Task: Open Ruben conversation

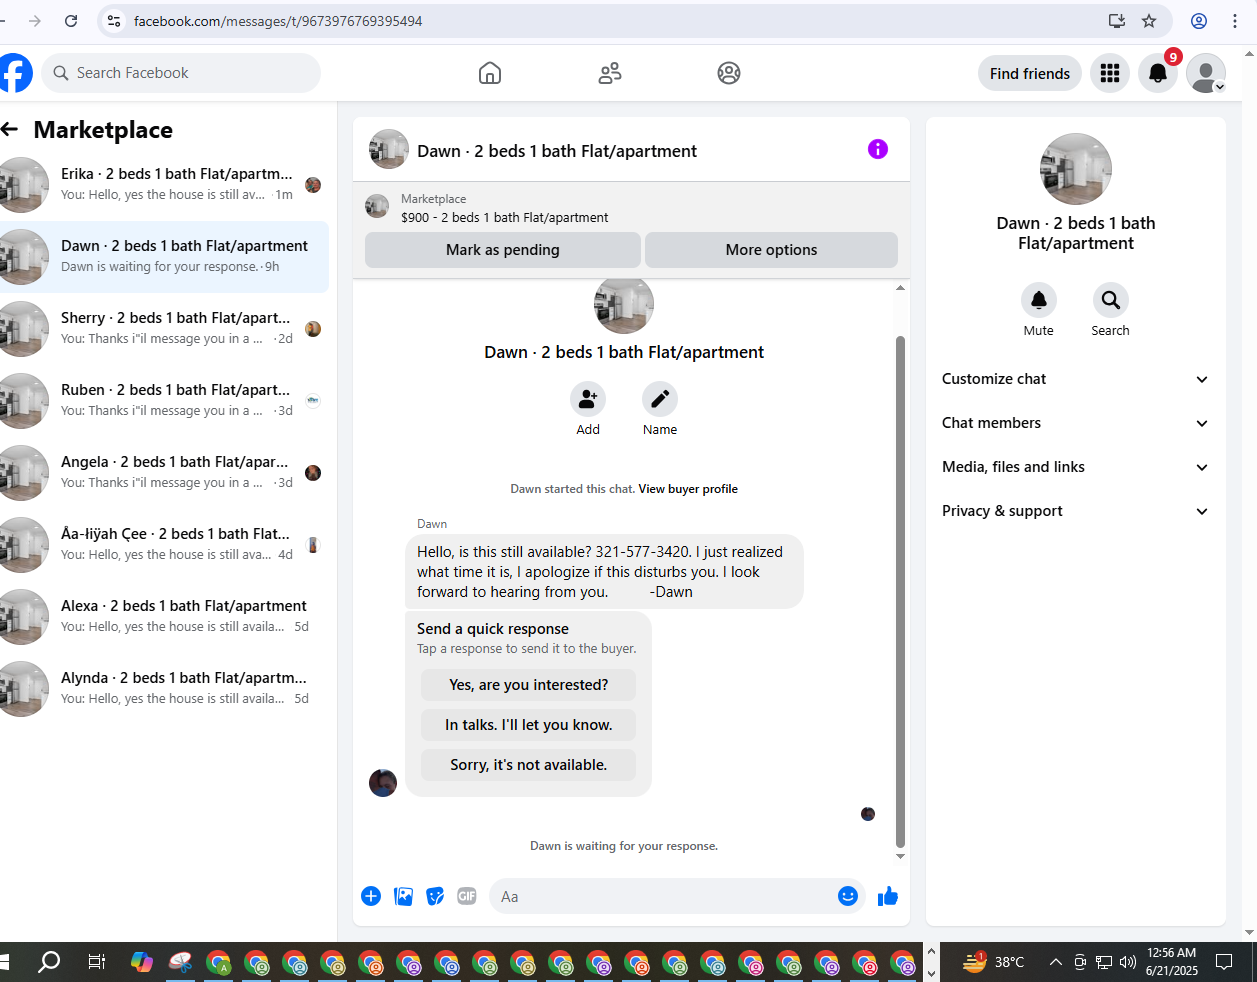Action: tap(164, 401)
